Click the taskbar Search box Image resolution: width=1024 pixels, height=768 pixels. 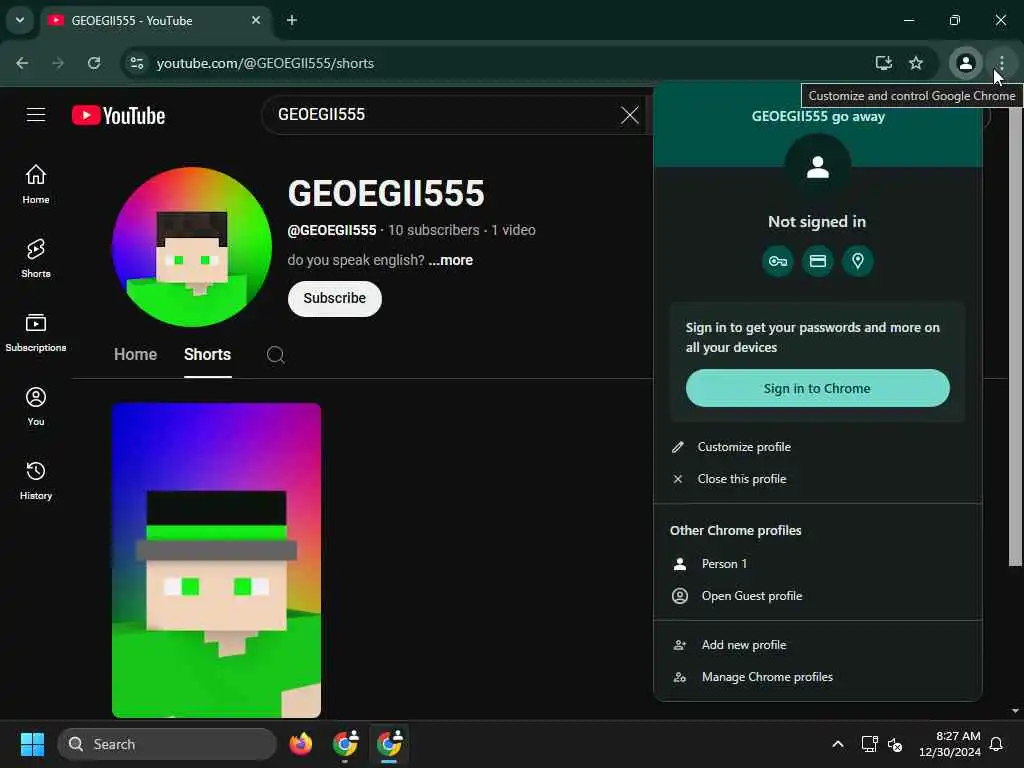[167, 744]
